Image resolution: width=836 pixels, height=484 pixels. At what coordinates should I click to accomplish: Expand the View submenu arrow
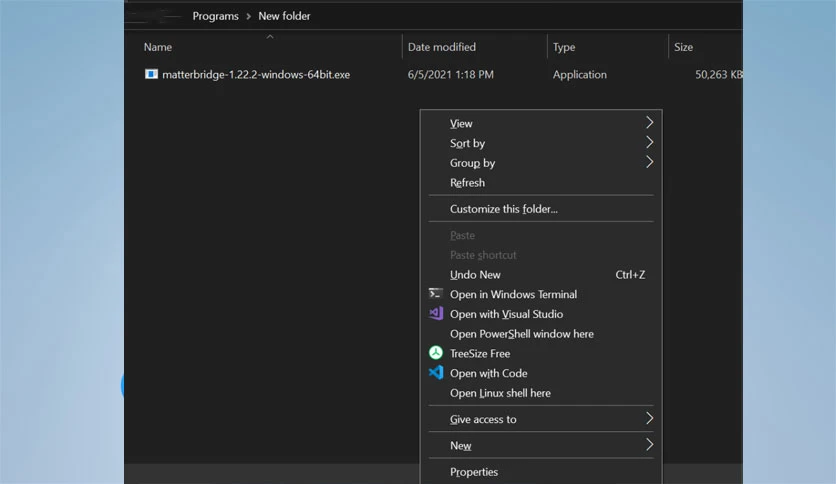click(x=649, y=123)
